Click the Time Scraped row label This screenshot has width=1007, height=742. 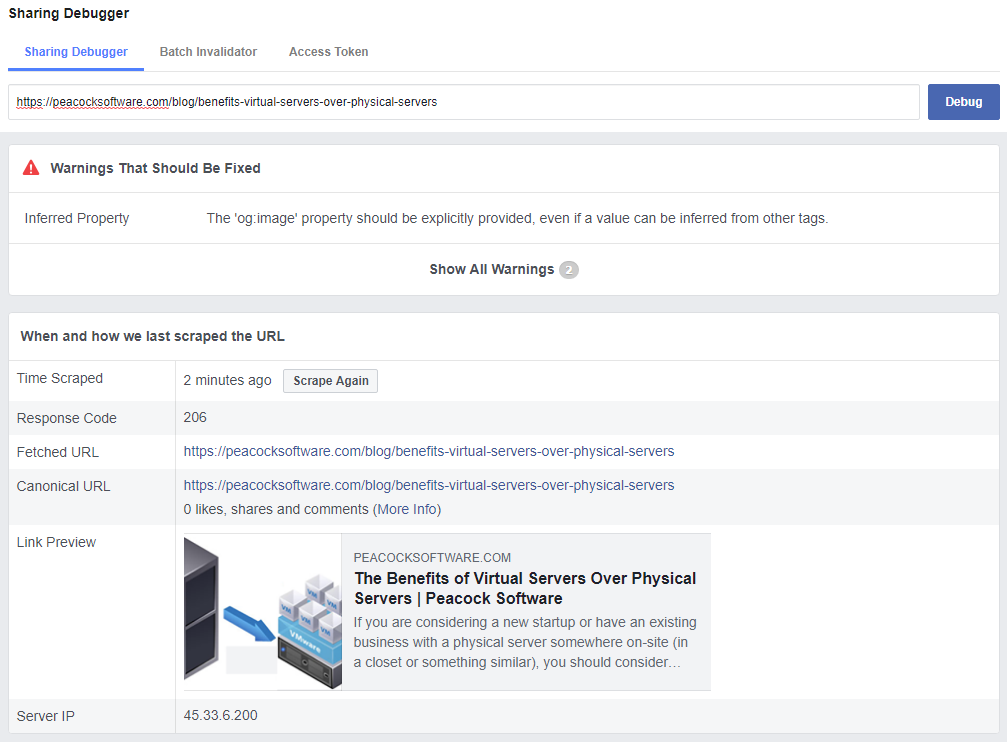(x=60, y=378)
